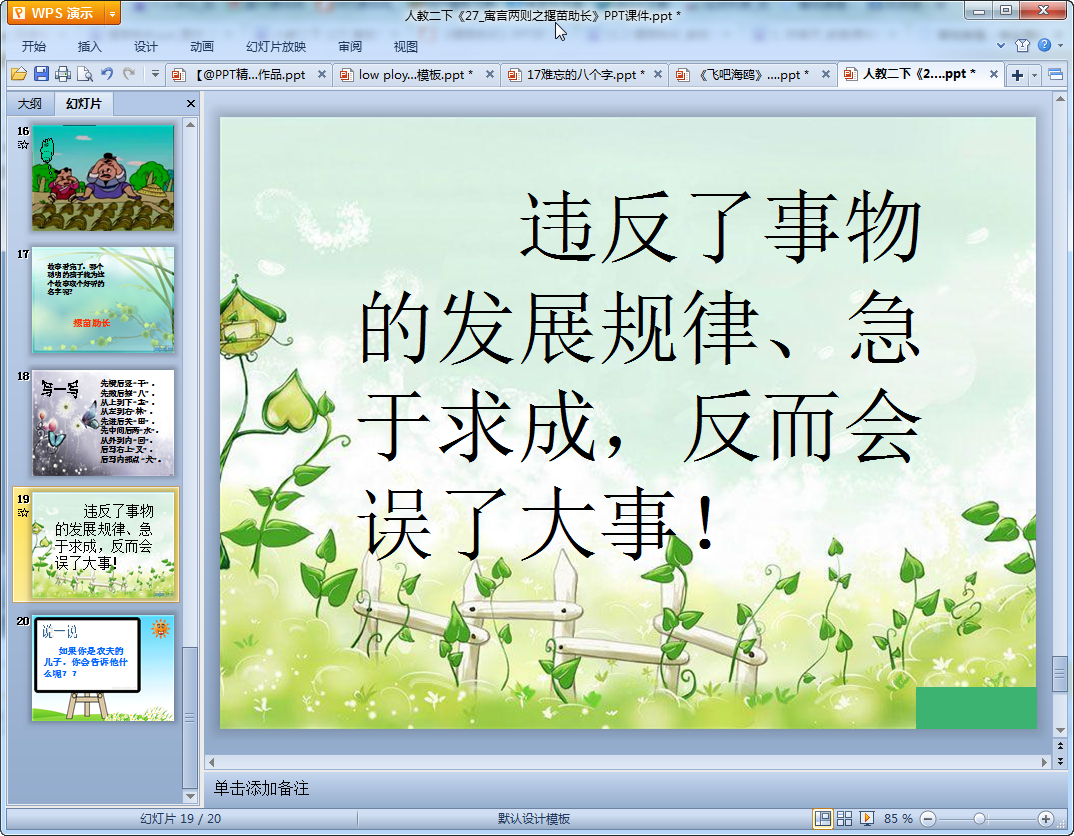This screenshot has width=1074, height=836.
Task: Switch to the low ploy...模板.ppt document tab
Action: pyautogui.click(x=416, y=75)
